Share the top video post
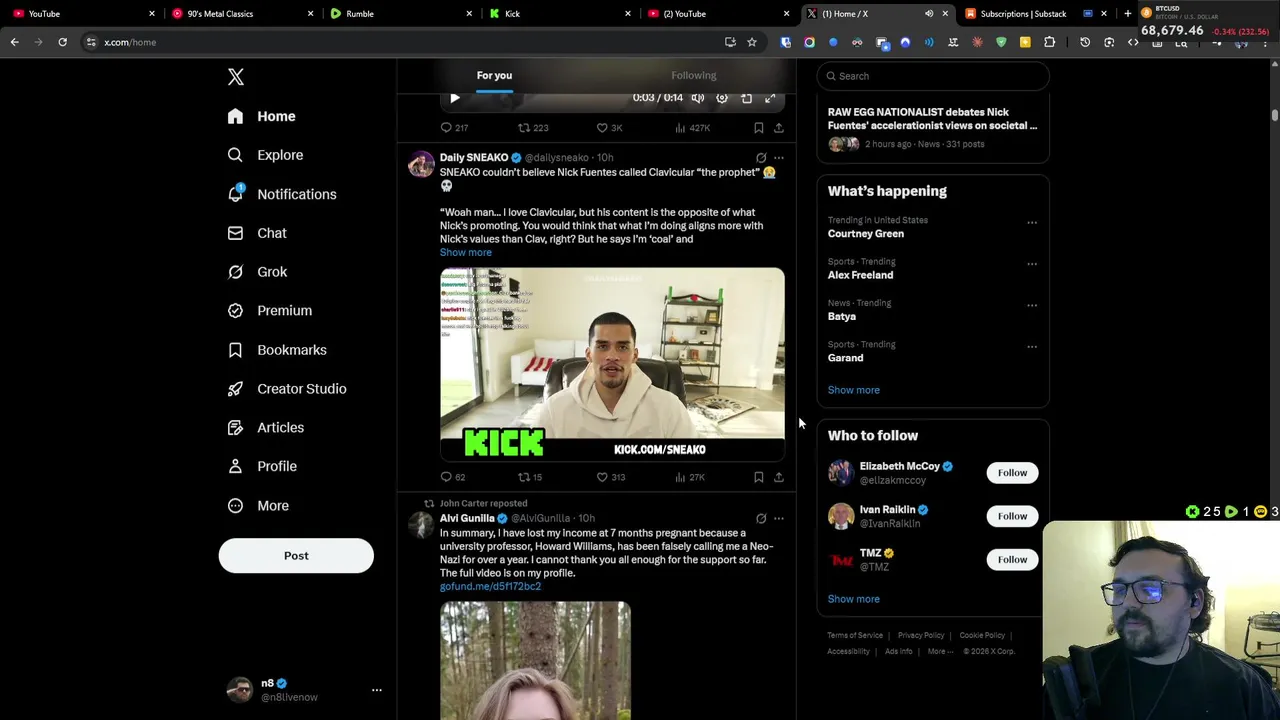1280x720 pixels. [x=779, y=128]
